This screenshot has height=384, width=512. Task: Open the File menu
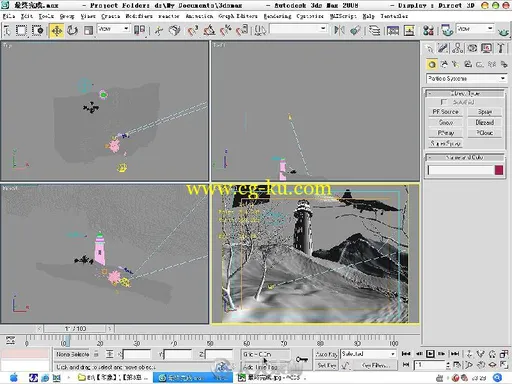click(x=9, y=16)
